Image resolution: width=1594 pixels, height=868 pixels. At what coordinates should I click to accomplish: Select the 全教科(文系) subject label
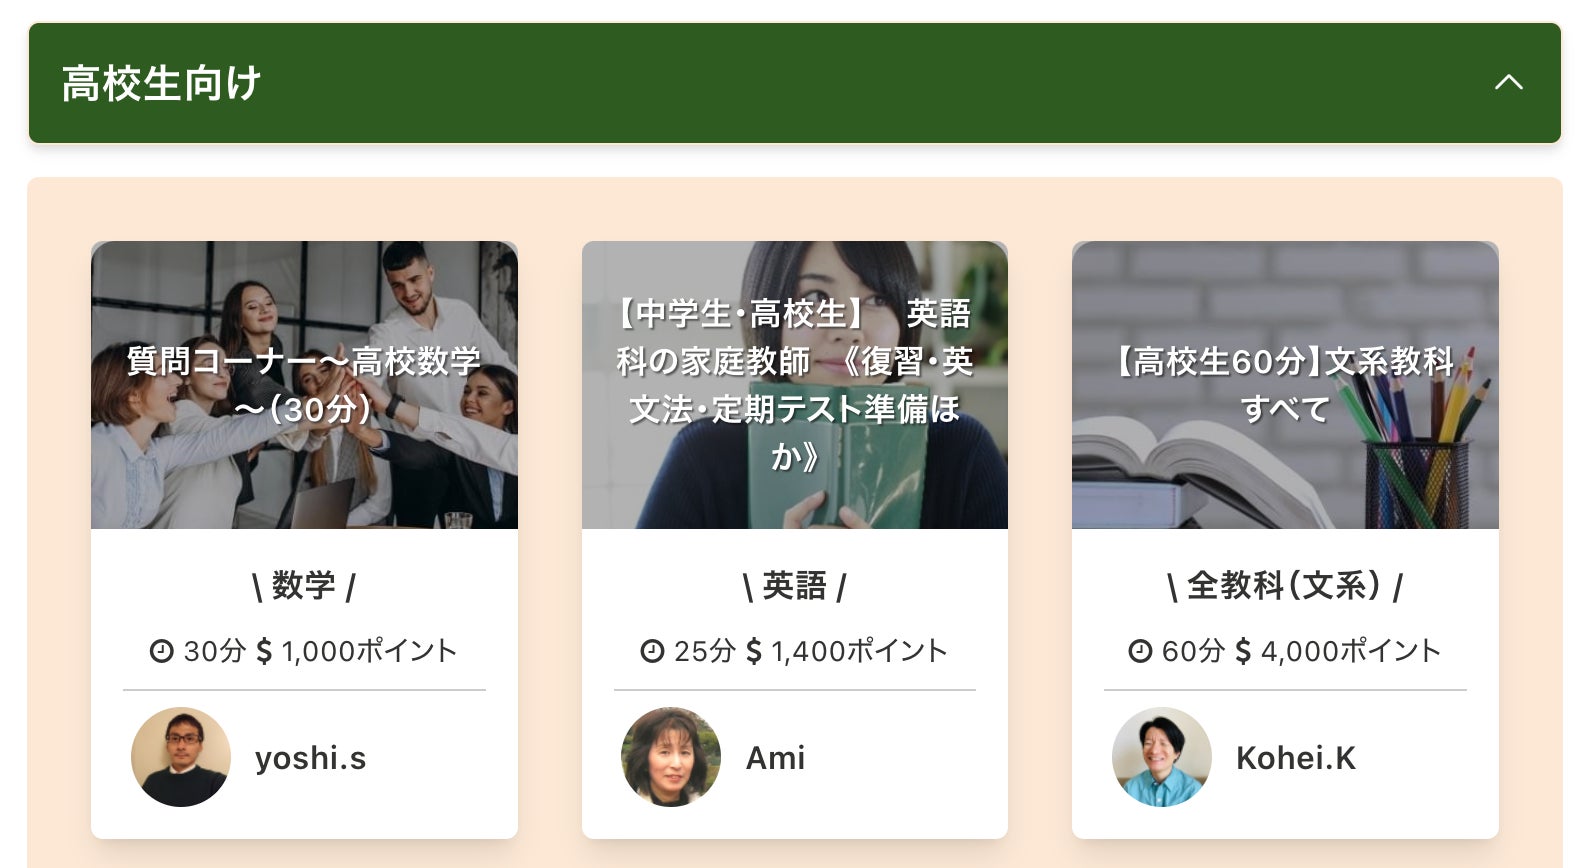click(1285, 585)
